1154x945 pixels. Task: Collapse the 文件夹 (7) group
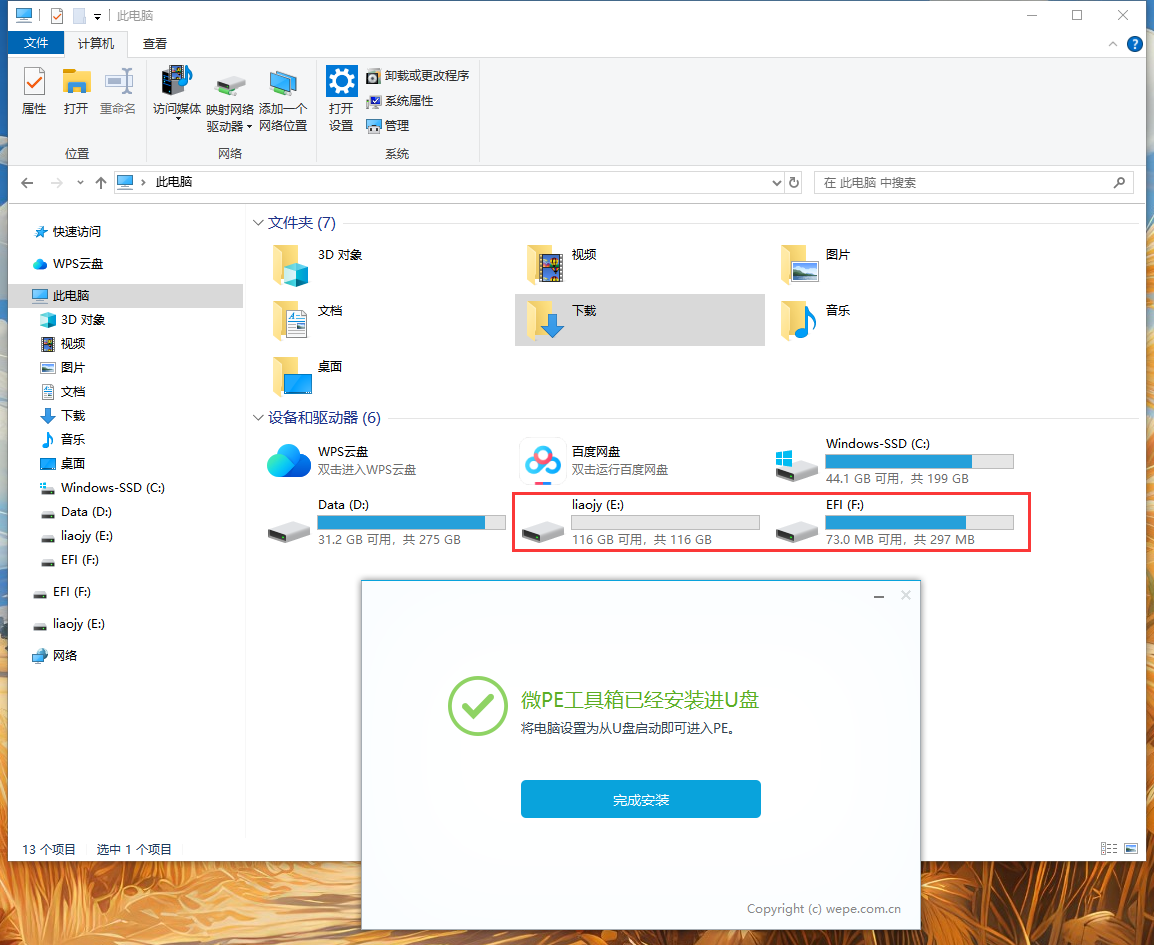click(258, 222)
